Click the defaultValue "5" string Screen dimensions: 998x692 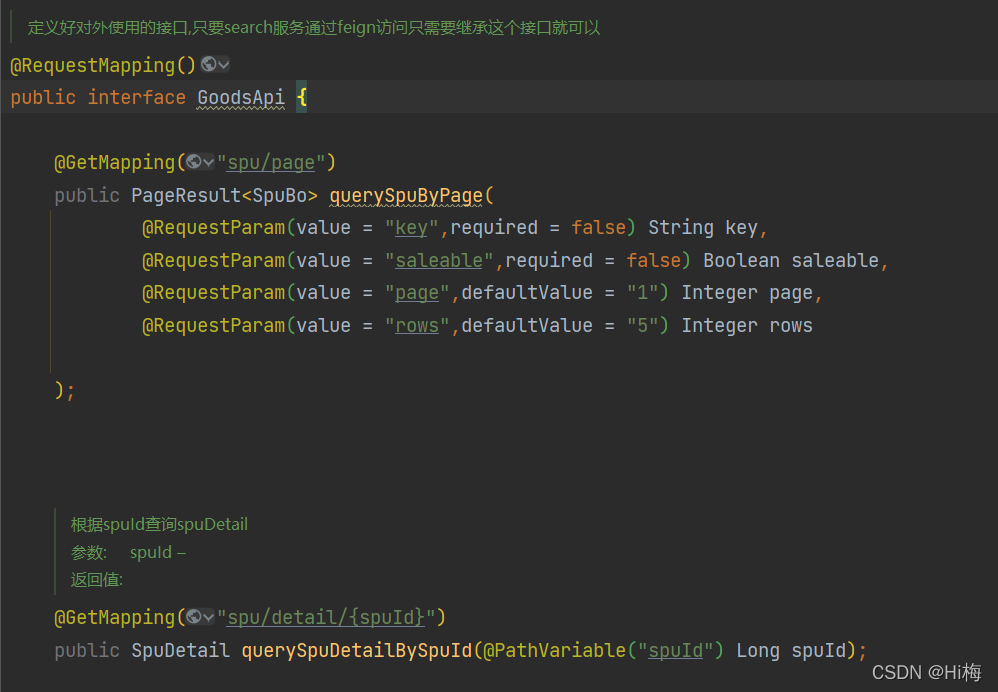(643, 326)
